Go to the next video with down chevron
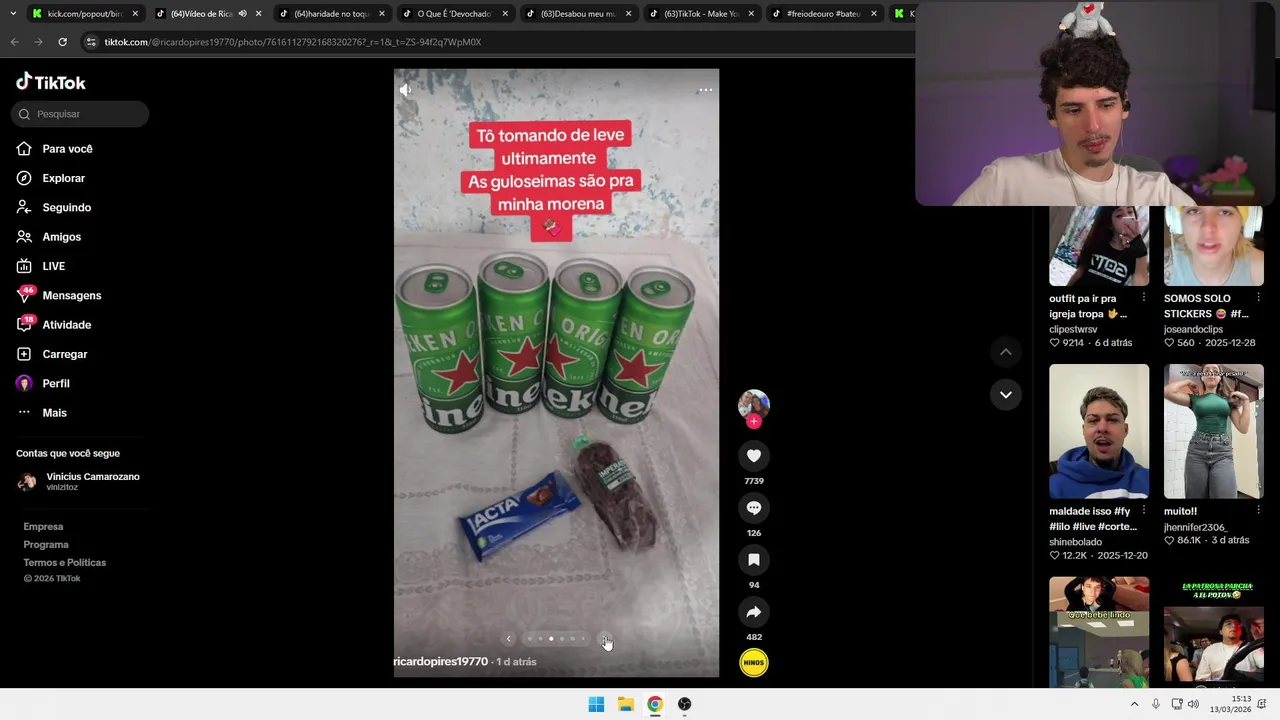1280x720 pixels. tap(1006, 395)
